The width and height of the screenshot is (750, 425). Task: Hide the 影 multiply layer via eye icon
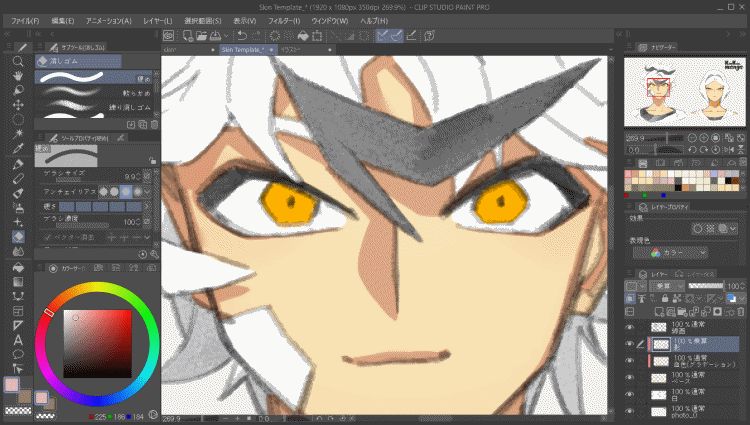(x=629, y=344)
